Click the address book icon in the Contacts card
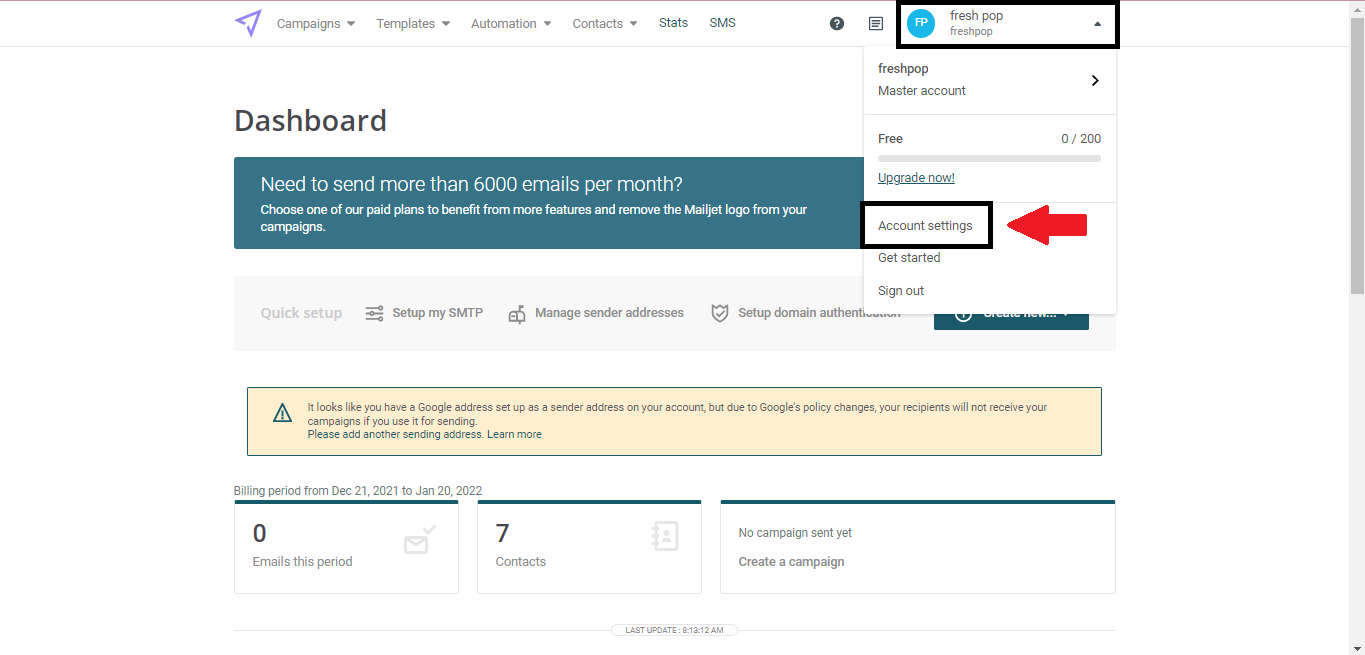Viewport: 1365px width, 655px height. [664, 536]
